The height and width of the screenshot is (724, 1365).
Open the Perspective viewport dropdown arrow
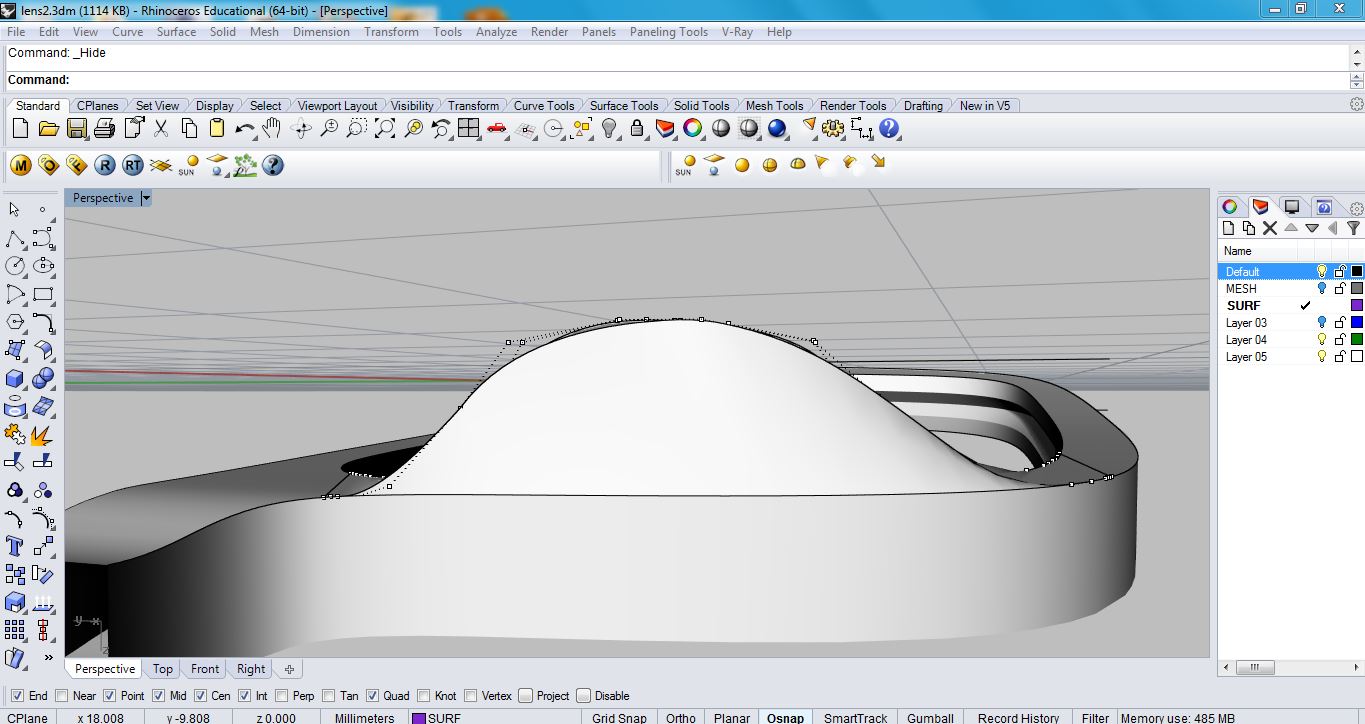[146, 198]
